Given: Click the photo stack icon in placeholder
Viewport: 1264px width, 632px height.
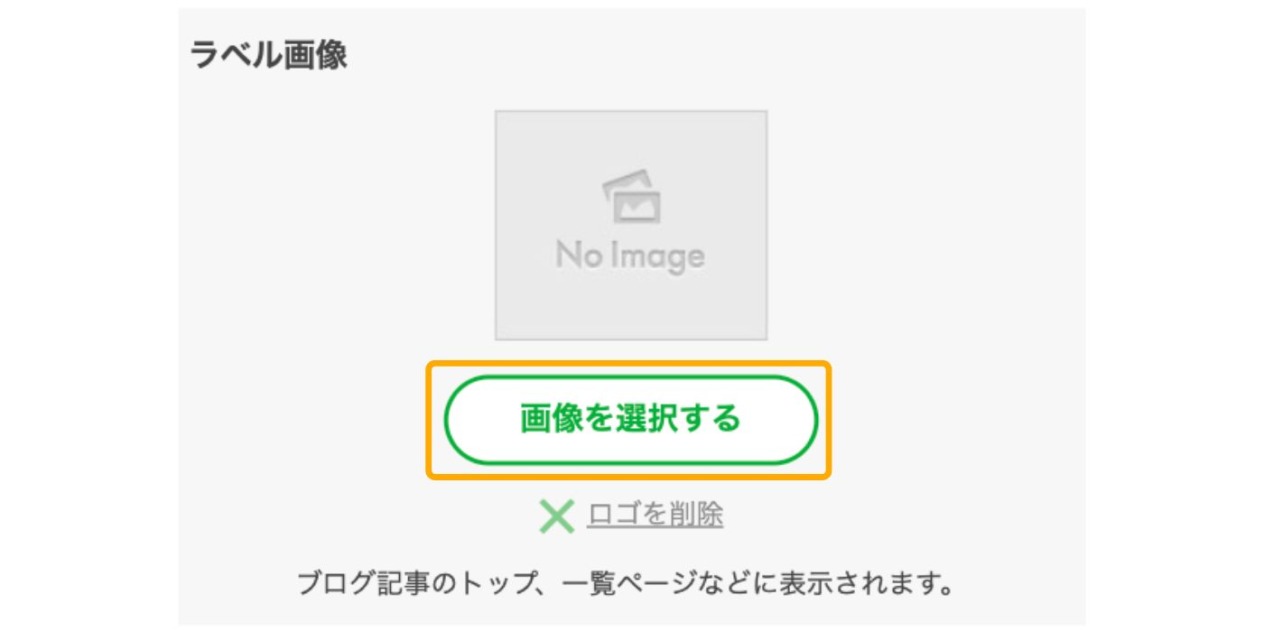Looking at the screenshot, I should point(632,197).
